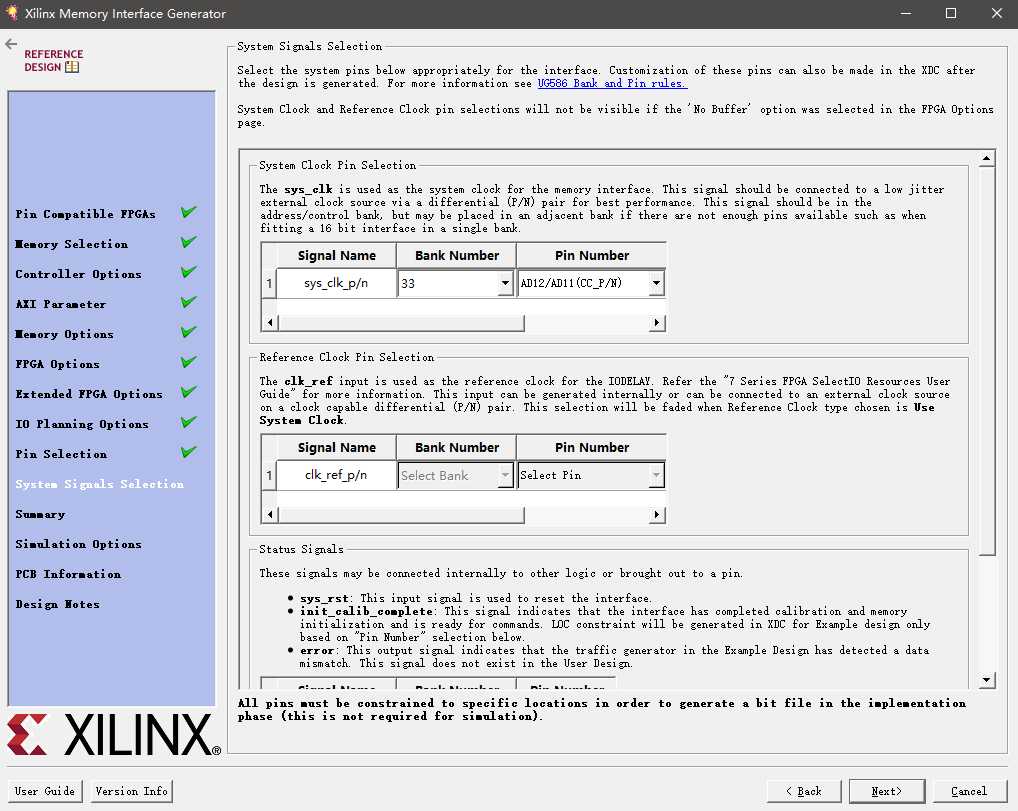
Task: Click checkmark next to IO Planning Options
Action: [188, 421]
